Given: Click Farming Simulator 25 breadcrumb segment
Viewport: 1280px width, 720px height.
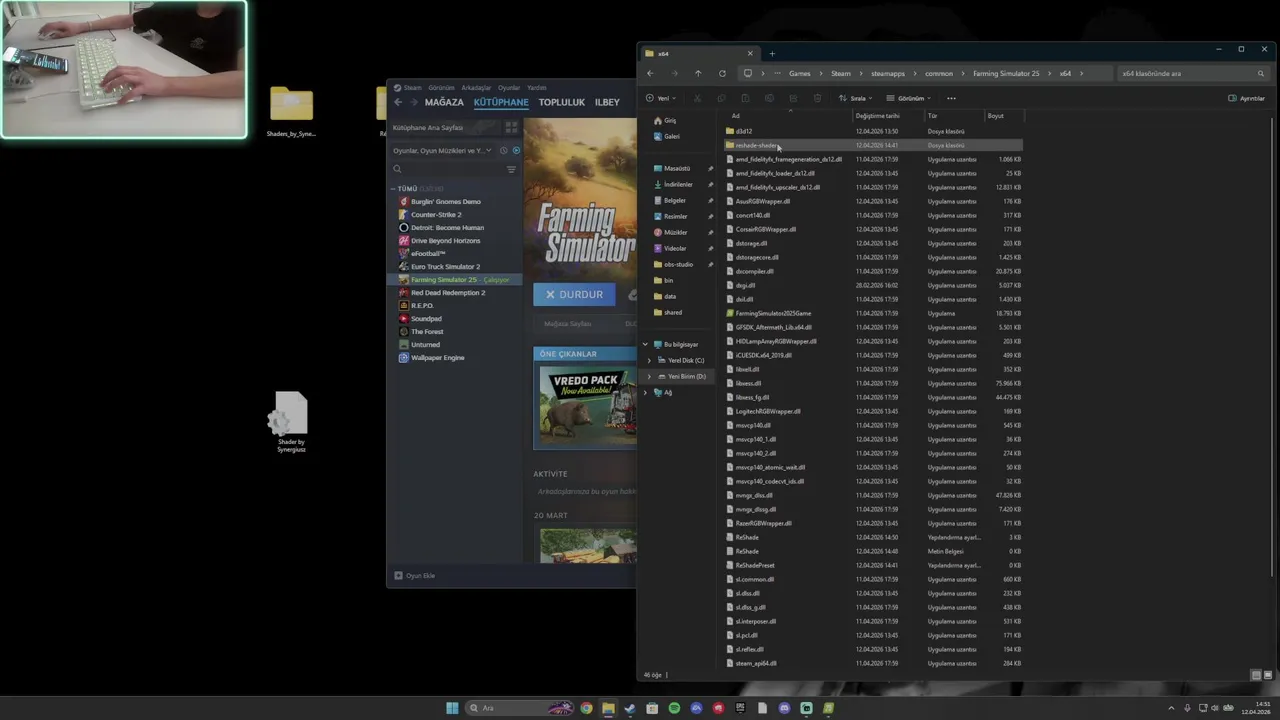Looking at the screenshot, I should coord(1006,73).
